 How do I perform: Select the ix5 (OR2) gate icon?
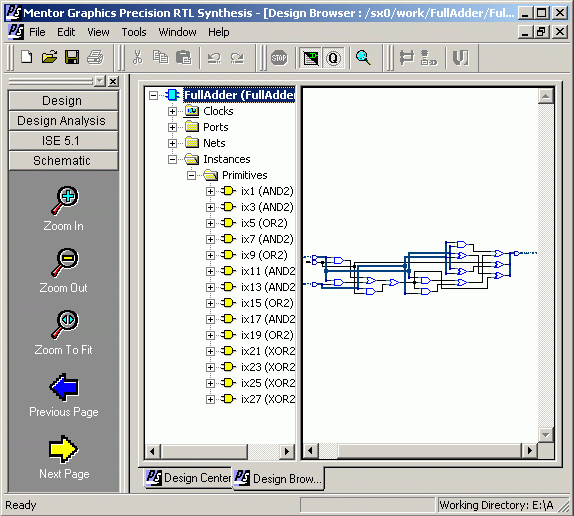click(228, 223)
